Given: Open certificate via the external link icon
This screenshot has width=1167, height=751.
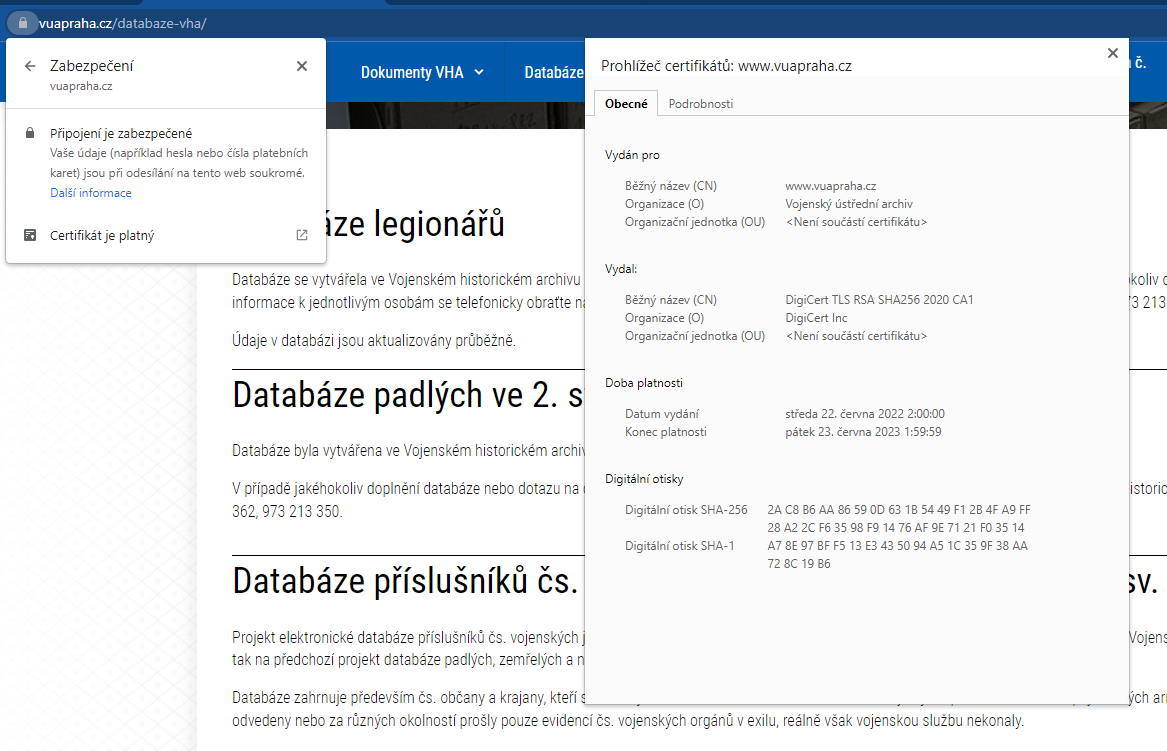Looking at the screenshot, I should [302, 236].
